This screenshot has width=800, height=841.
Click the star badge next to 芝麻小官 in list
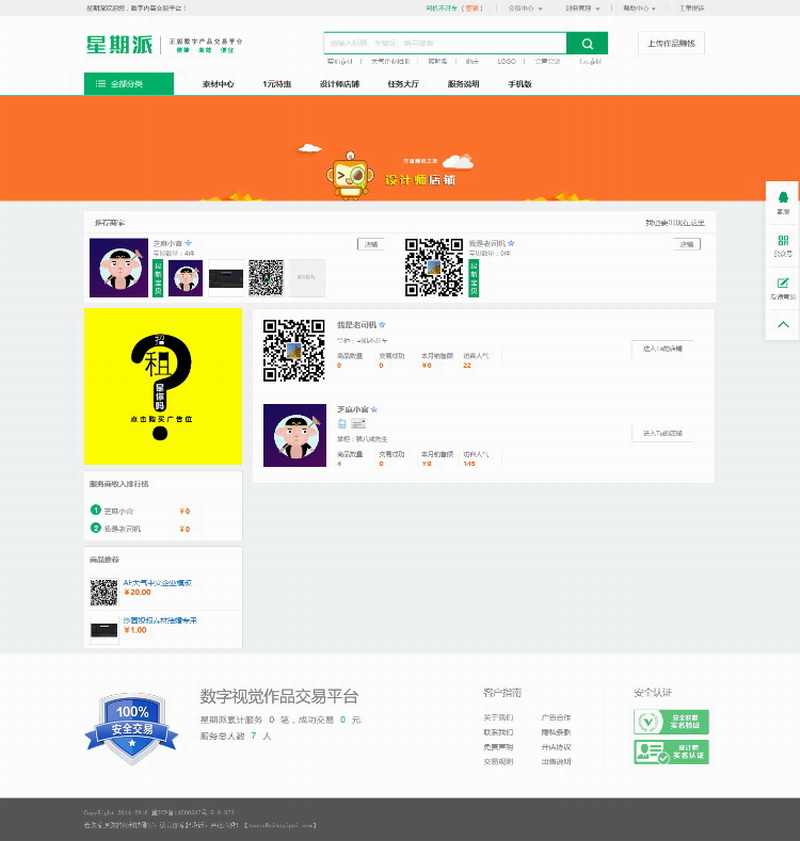(374, 409)
